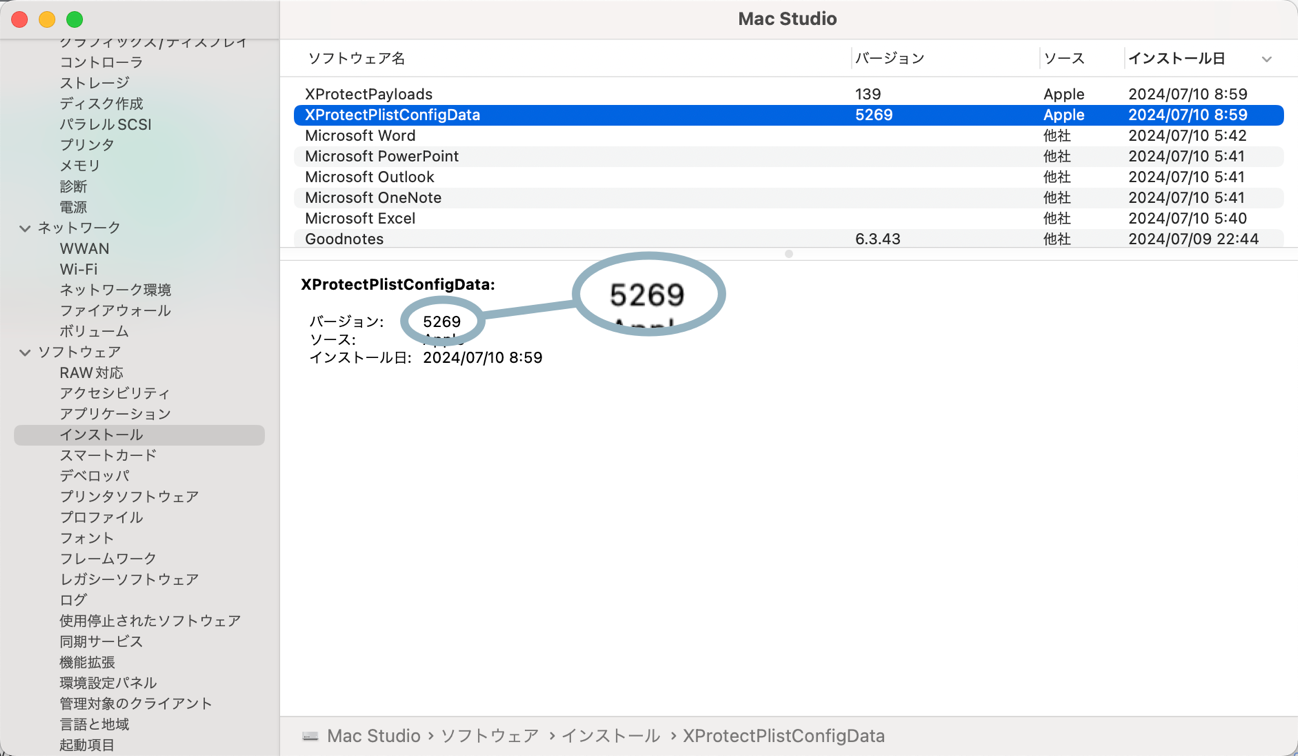Open メモリ in the sidebar
This screenshot has width=1298, height=756.
(x=80, y=166)
